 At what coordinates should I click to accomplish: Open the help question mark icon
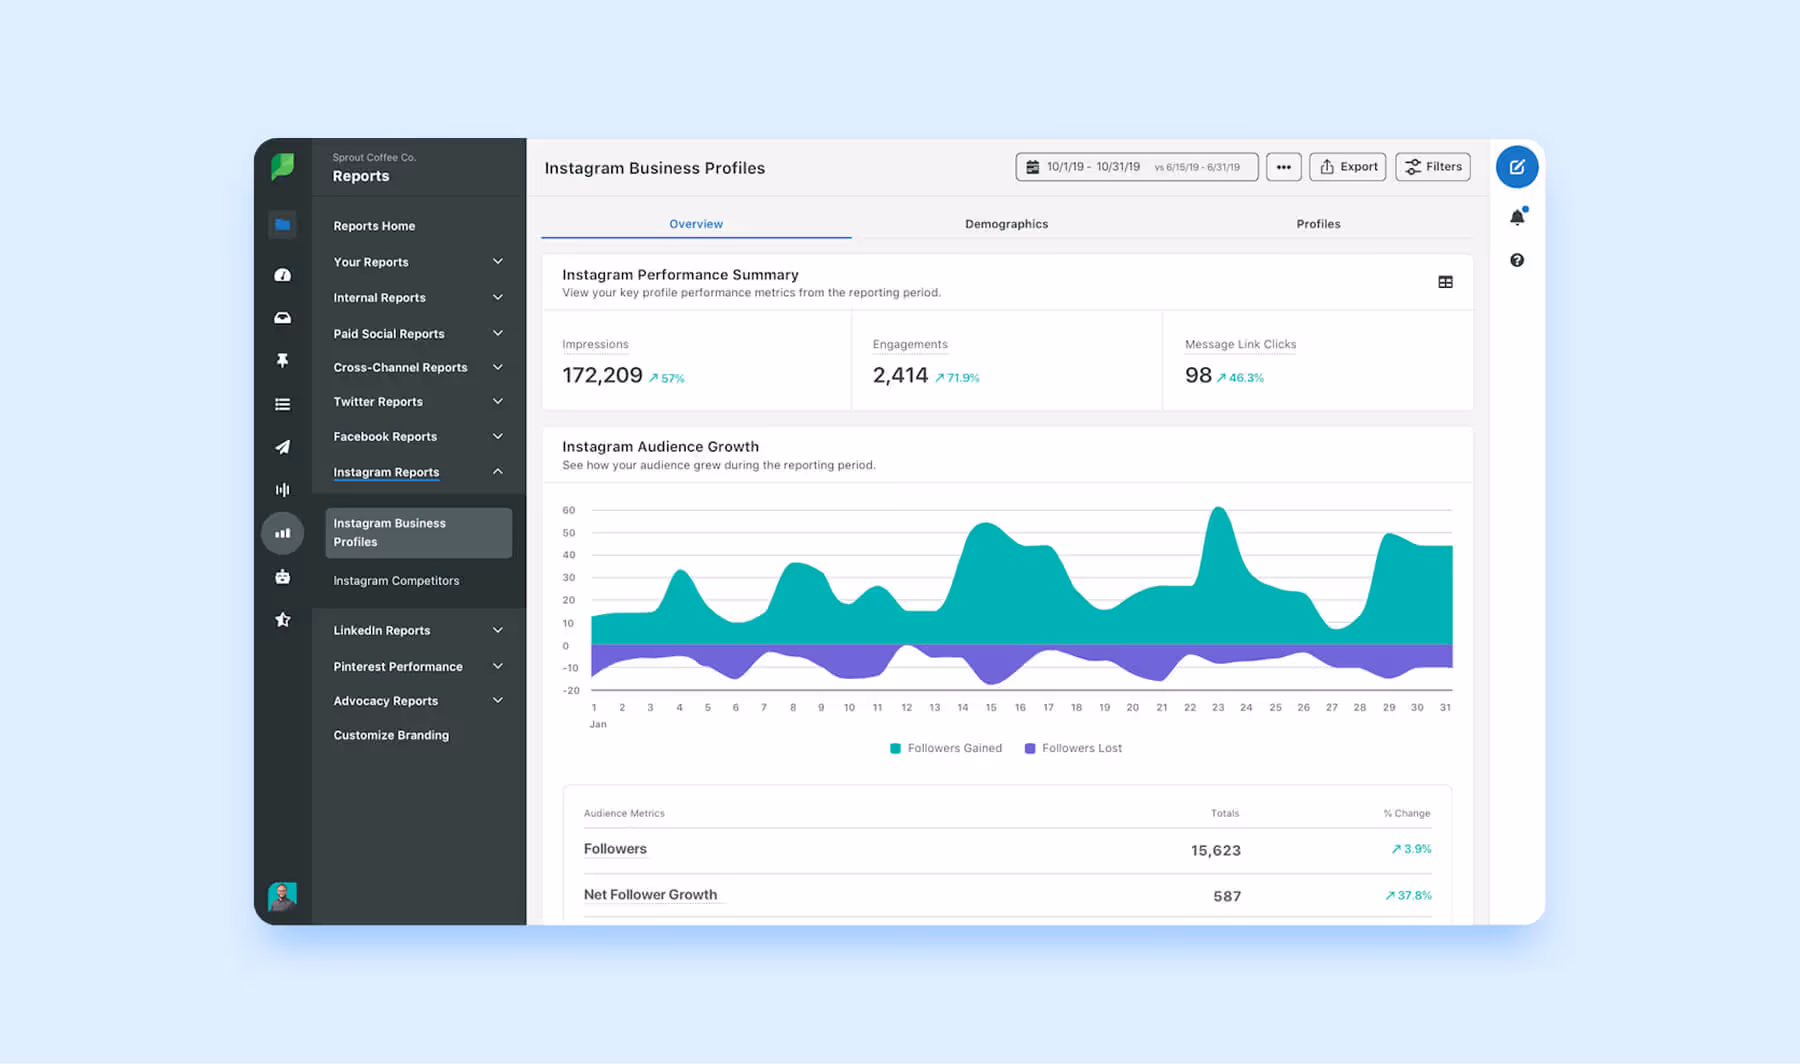coord(1517,259)
